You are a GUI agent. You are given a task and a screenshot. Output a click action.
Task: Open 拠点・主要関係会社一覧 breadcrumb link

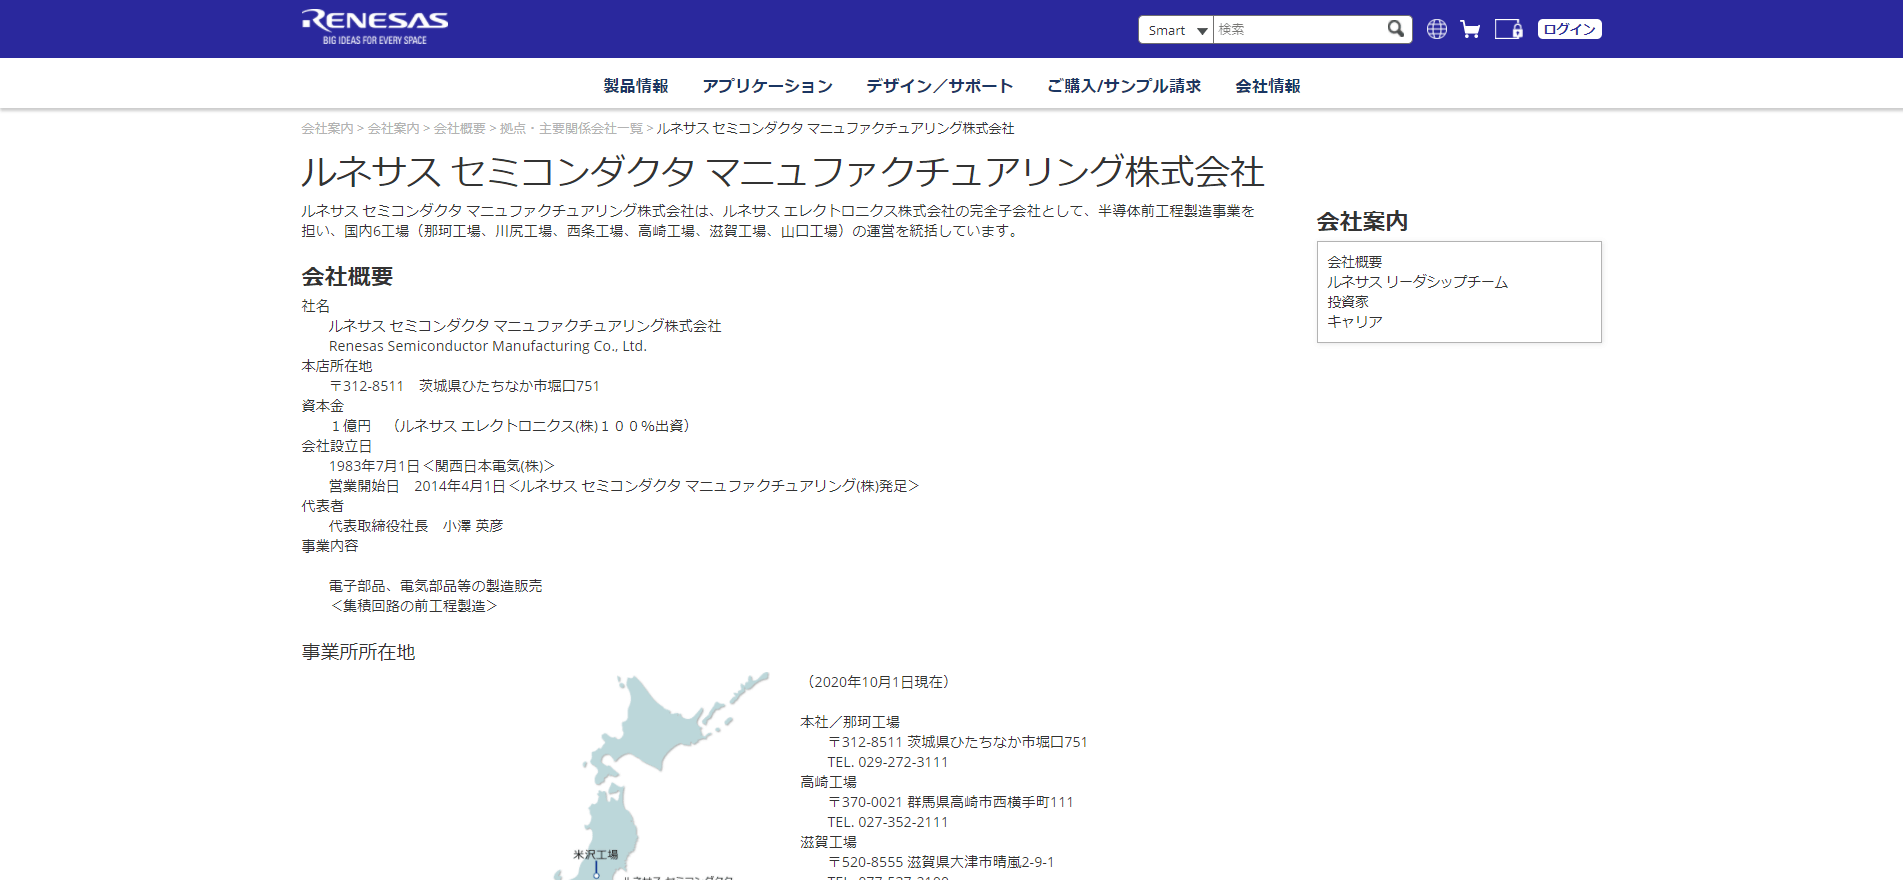pyautogui.click(x=571, y=128)
